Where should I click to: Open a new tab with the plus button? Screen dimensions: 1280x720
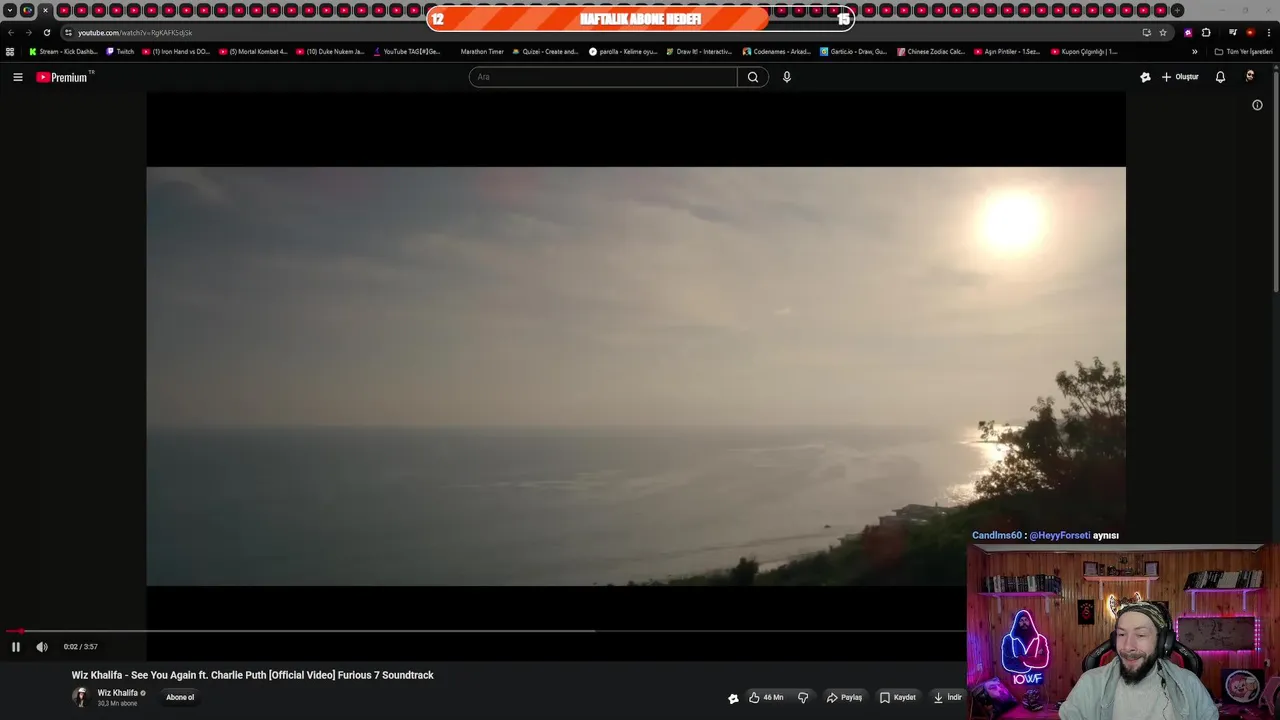[x=1177, y=11]
